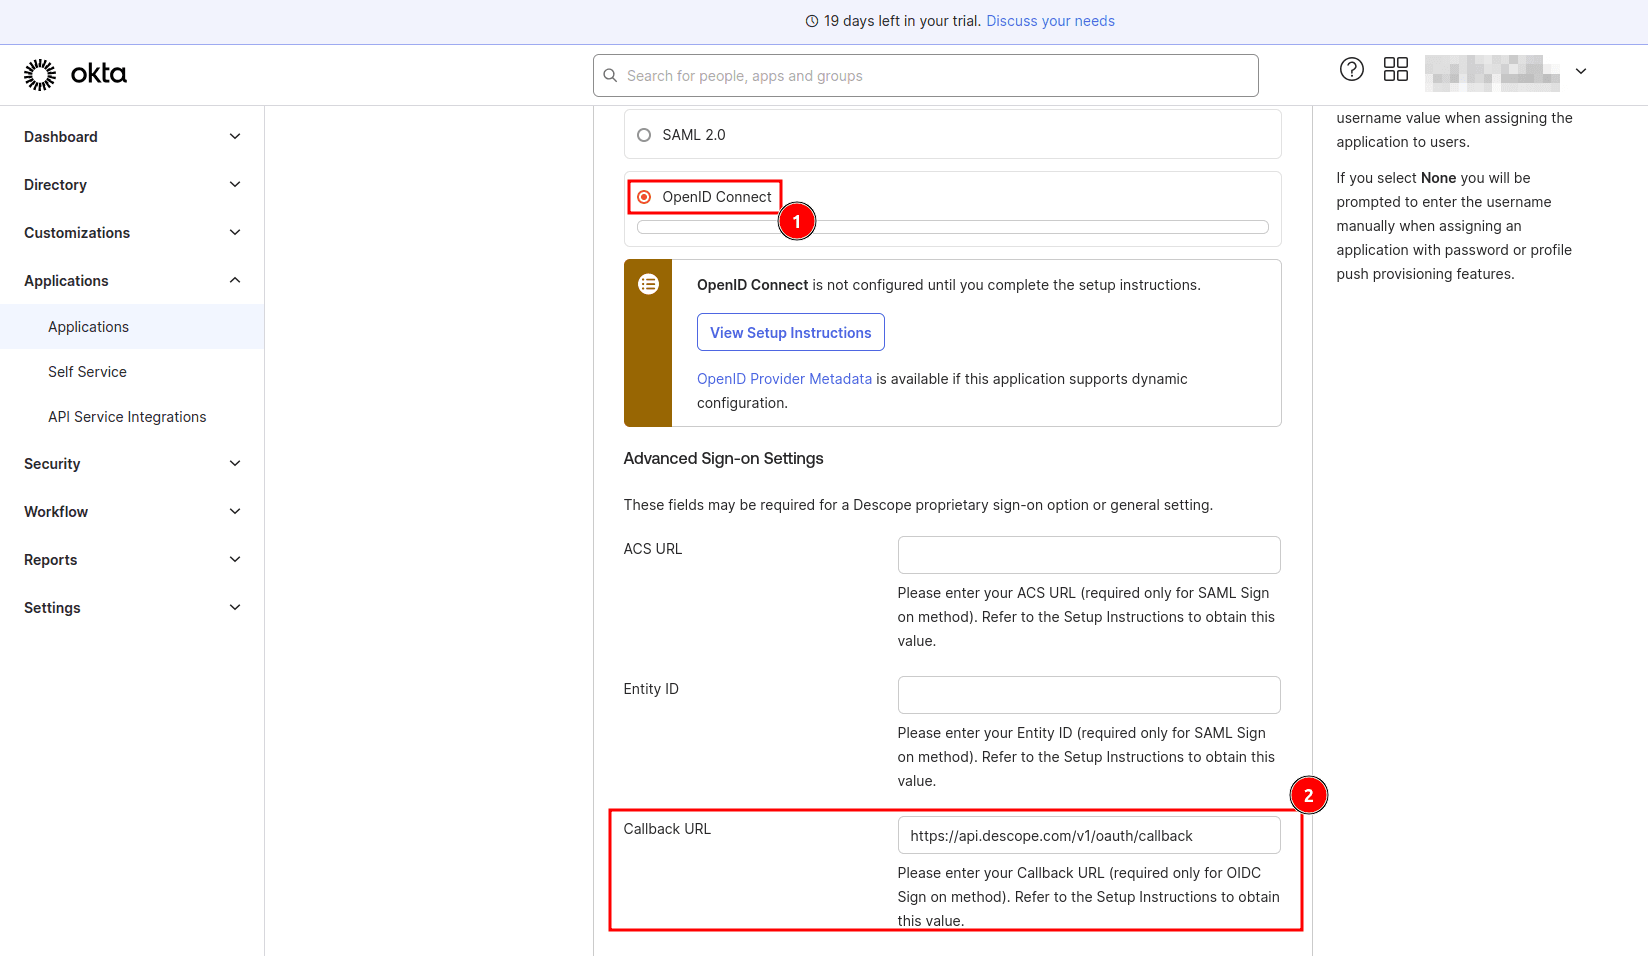This screenshot has width=1648, height=956.
Task: Click the list icon in OpenID notice
Action: 648,284
